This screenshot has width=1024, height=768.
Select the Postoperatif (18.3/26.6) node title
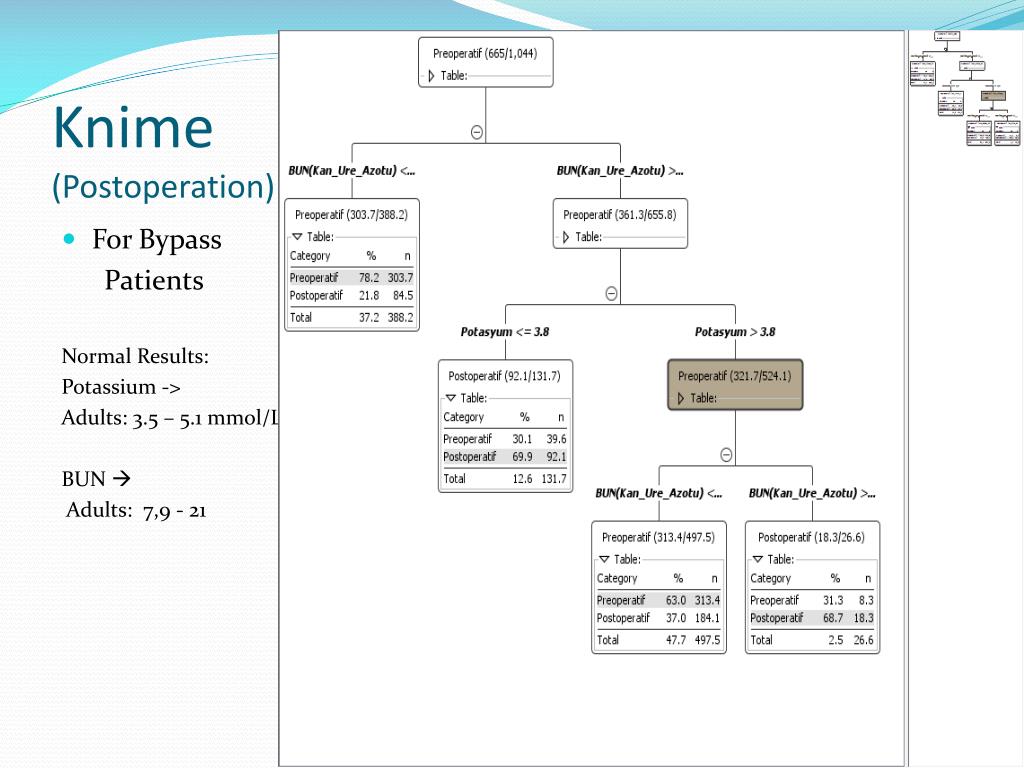811,537
